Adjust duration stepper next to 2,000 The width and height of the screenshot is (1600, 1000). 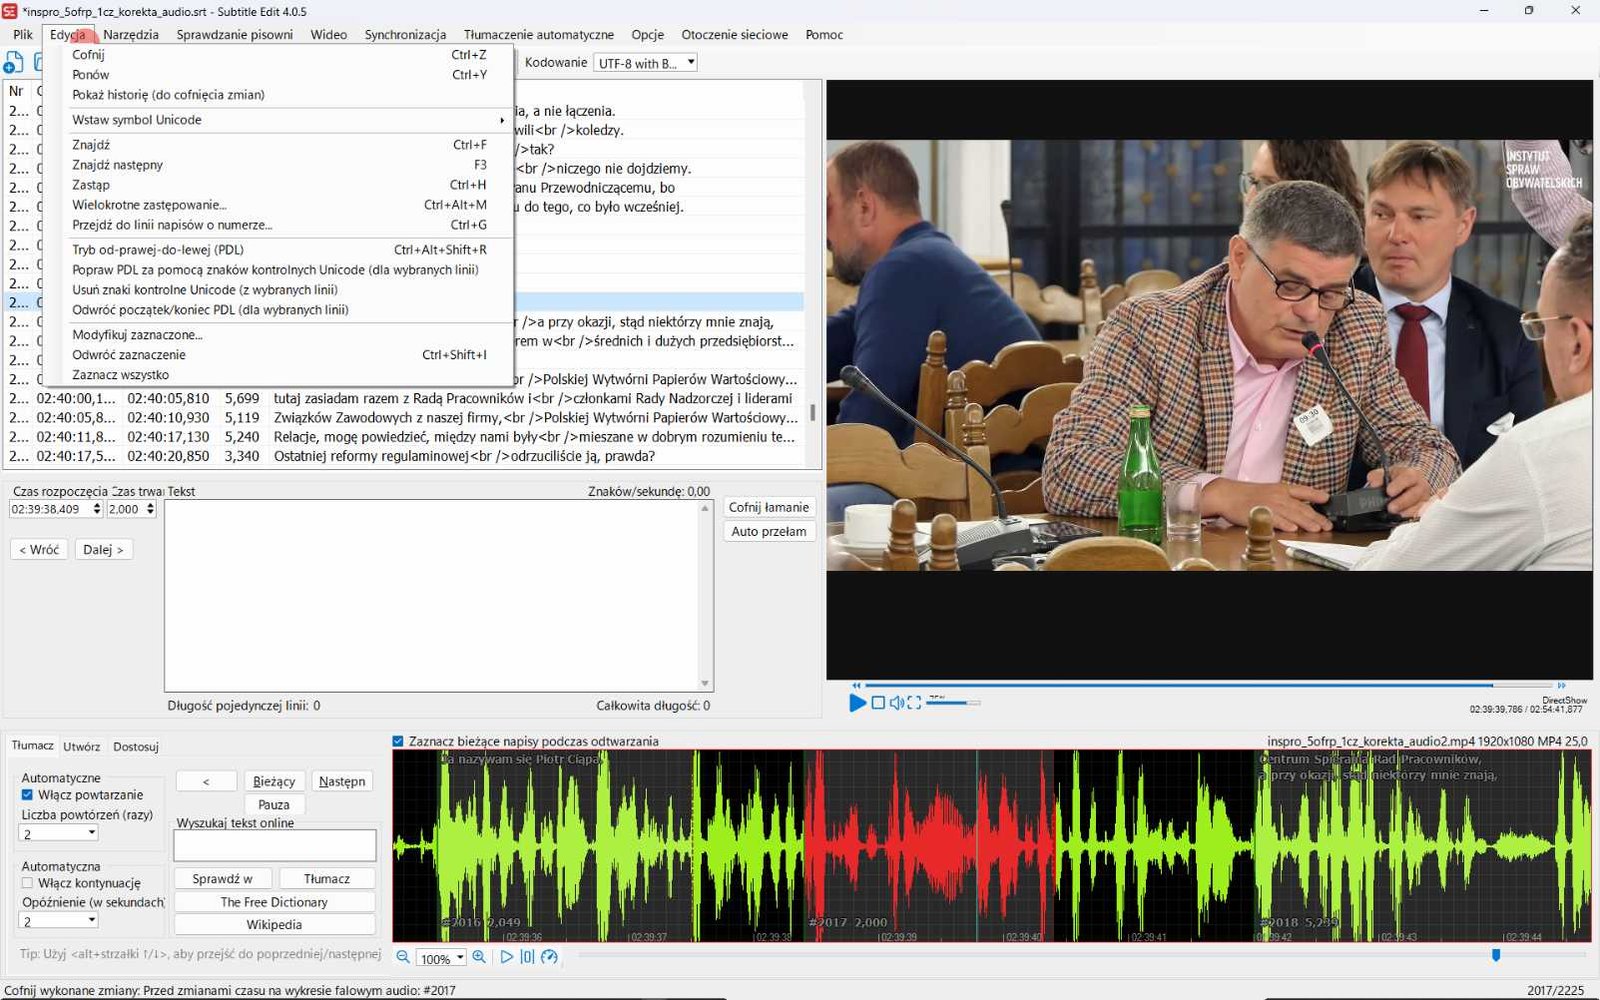pos(150,509)
